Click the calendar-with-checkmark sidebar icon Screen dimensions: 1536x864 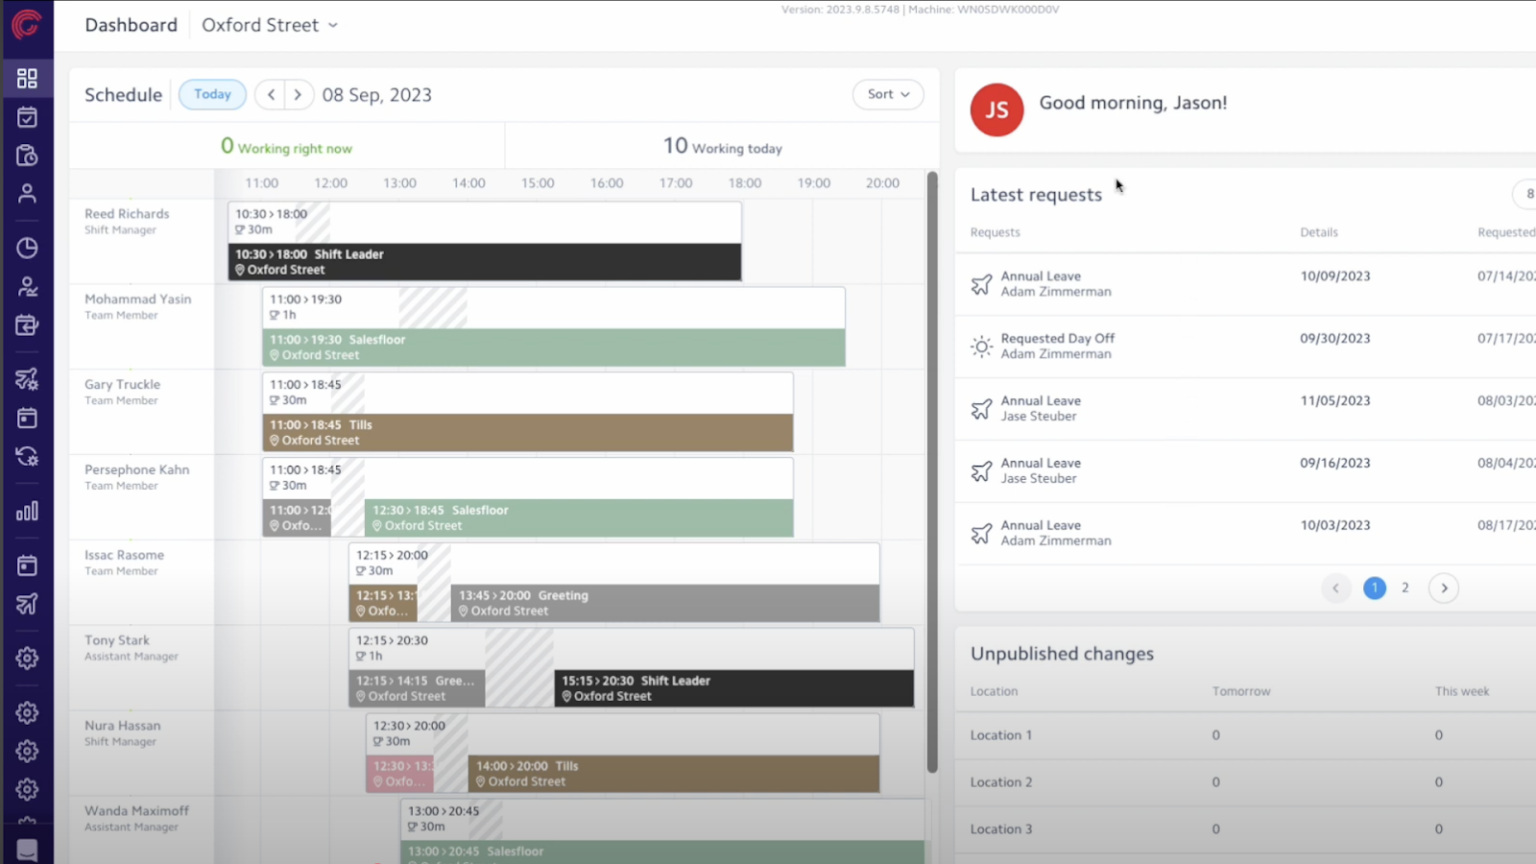(x=27, y=117)
